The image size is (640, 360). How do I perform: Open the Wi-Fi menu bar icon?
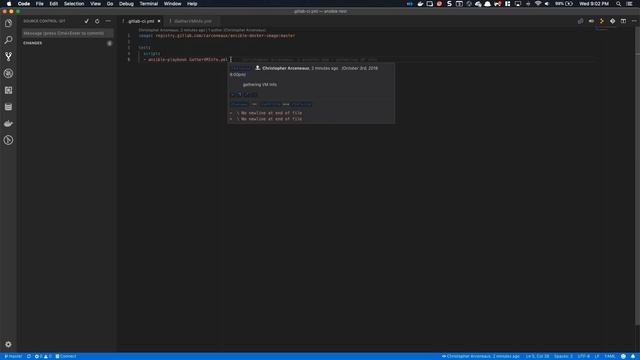[x=538, y=4]
